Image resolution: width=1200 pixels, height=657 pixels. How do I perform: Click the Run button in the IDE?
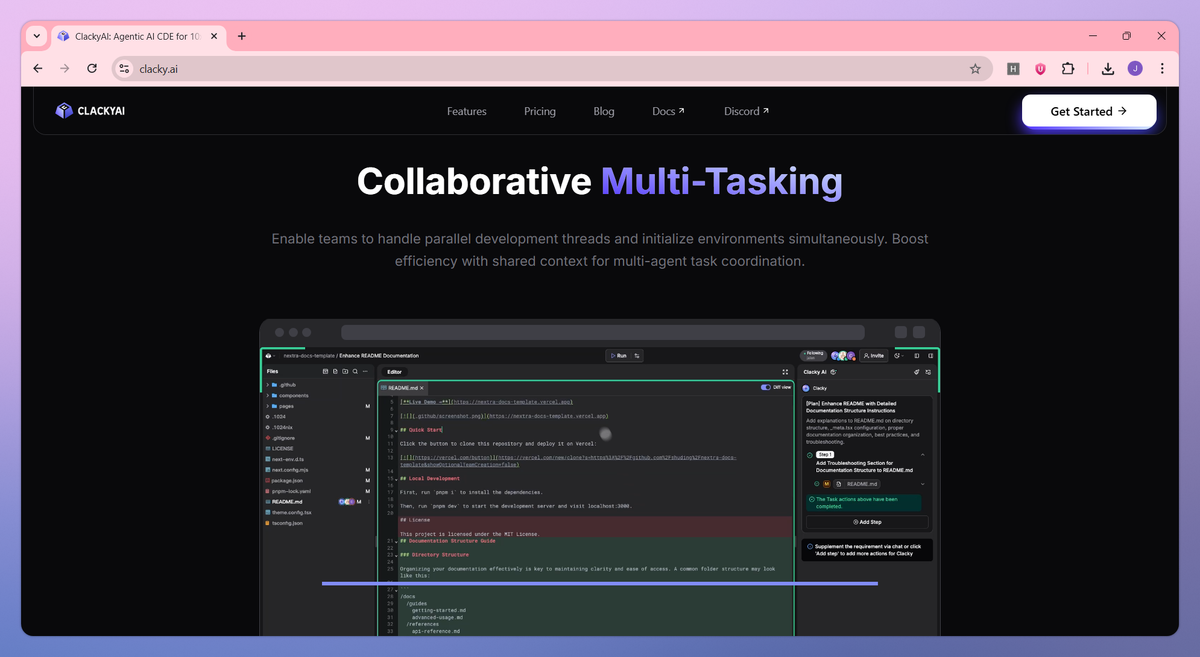[x=619, y=356]
